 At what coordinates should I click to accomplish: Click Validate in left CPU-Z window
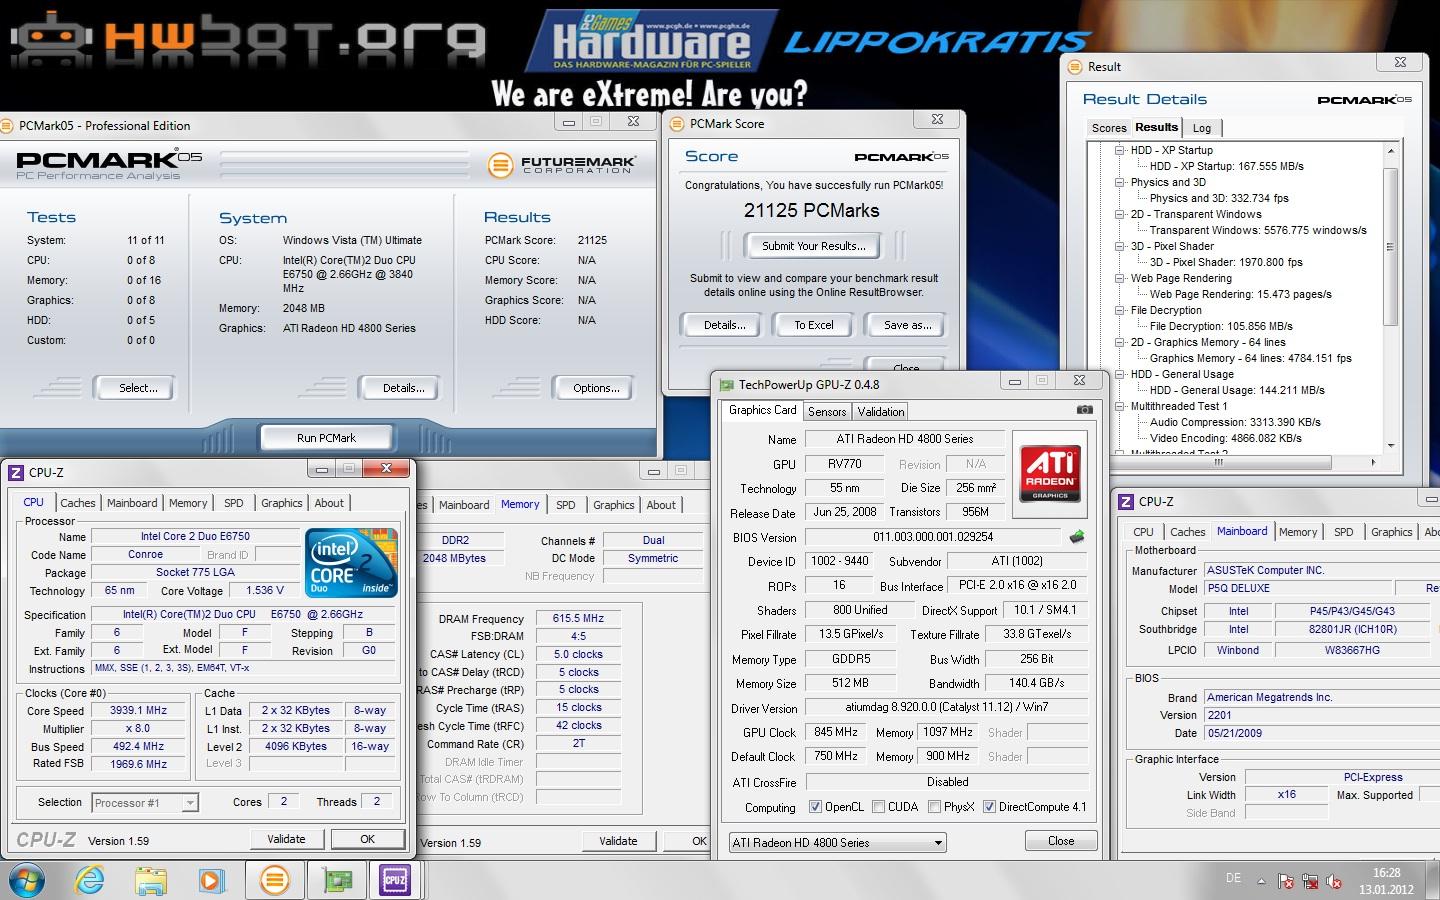(x=286, y=839)
